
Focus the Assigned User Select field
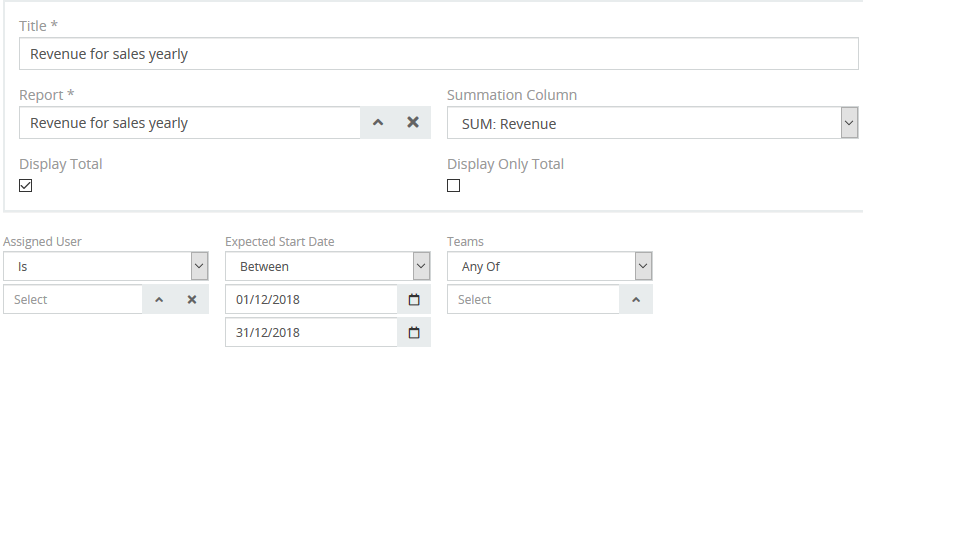point(73,299)
